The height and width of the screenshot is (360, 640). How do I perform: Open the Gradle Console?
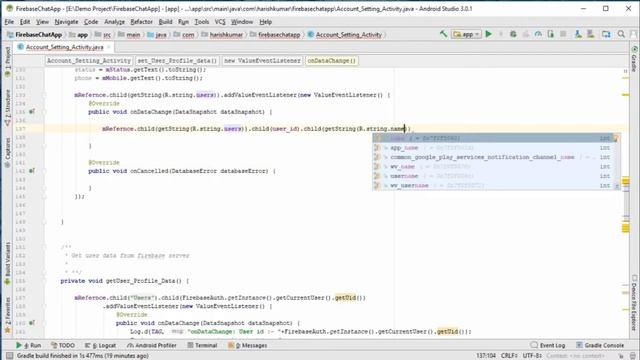coord(600,345)
